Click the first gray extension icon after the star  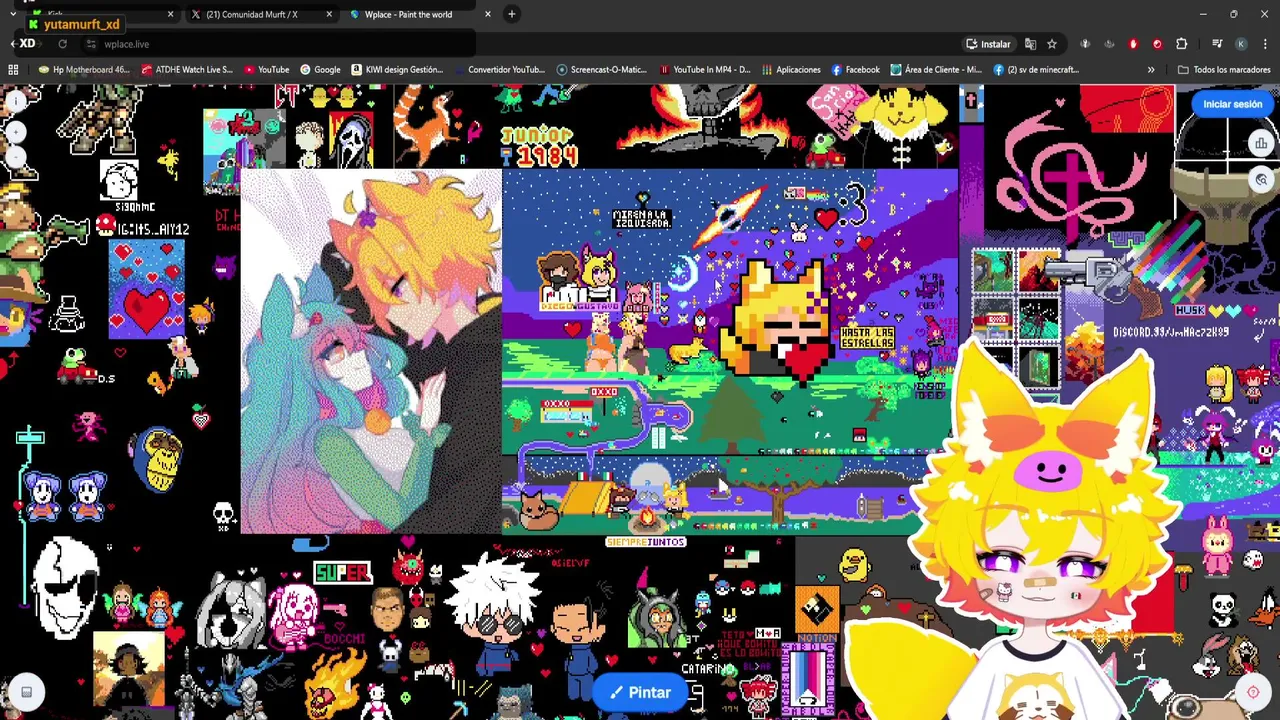coord(1085,44)
